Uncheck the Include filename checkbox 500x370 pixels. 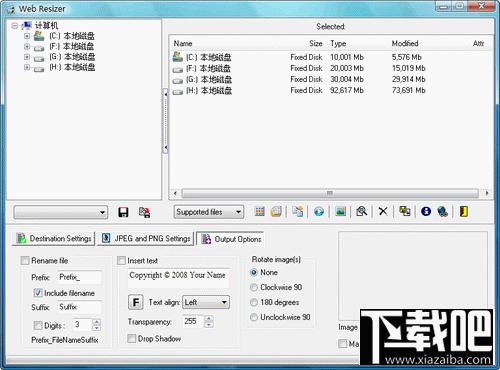point(37,293)
